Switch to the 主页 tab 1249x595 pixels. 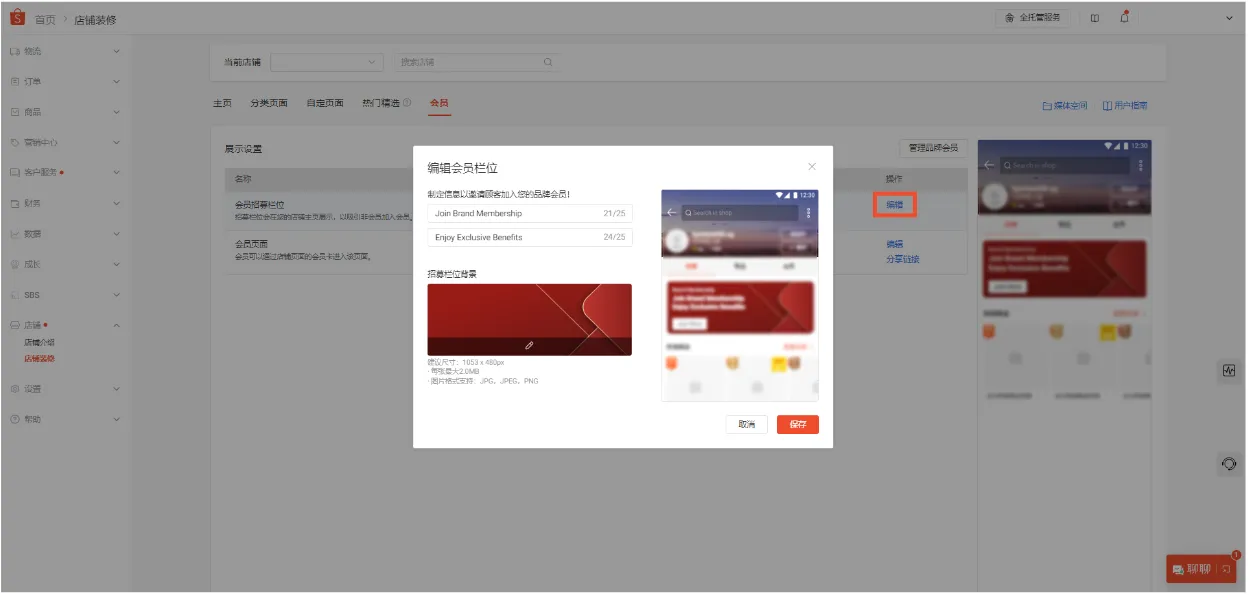point(222,103)
